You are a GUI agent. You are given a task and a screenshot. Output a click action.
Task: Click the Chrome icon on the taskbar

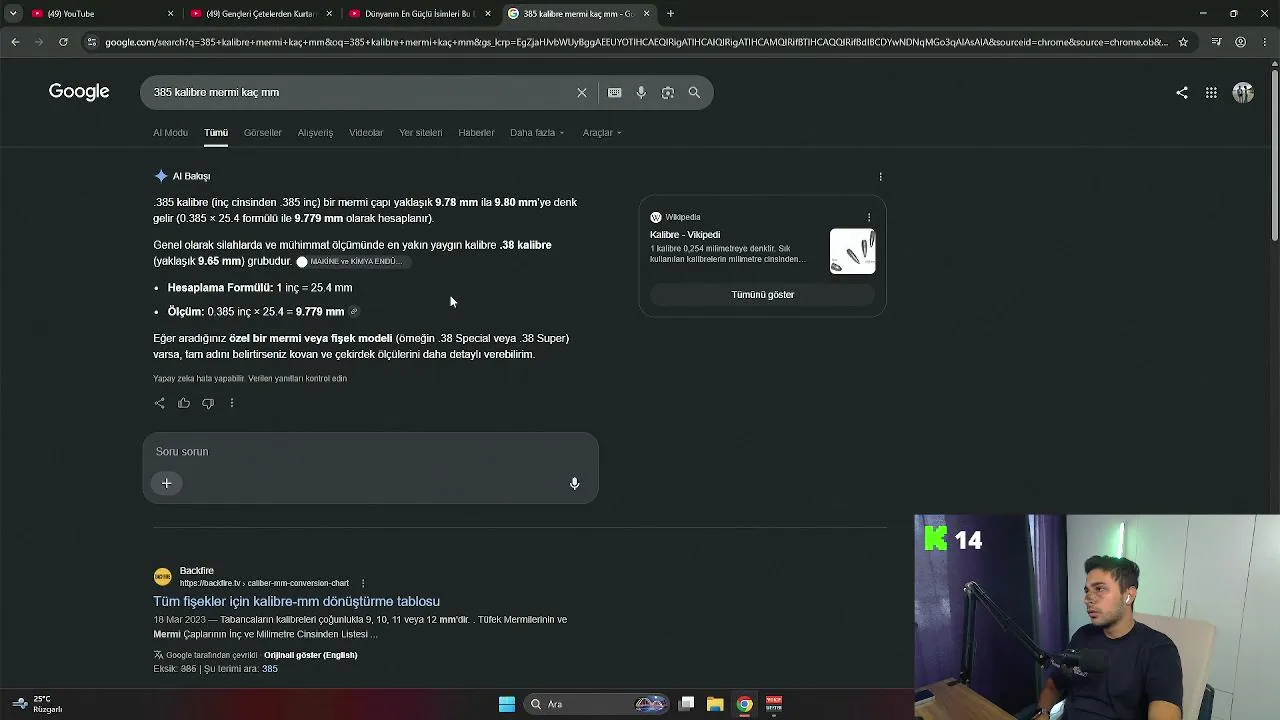744,705
